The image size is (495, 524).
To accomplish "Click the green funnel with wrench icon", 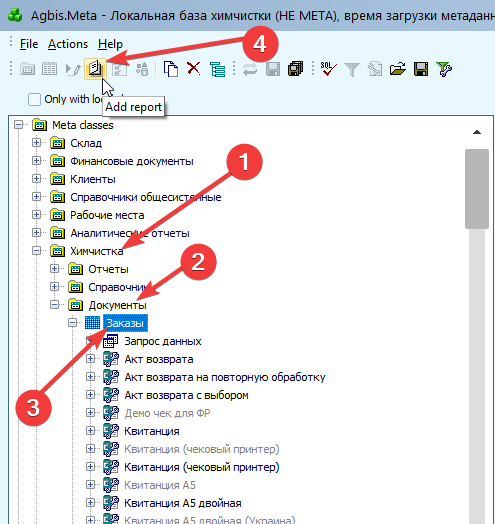I will point(444,69).
